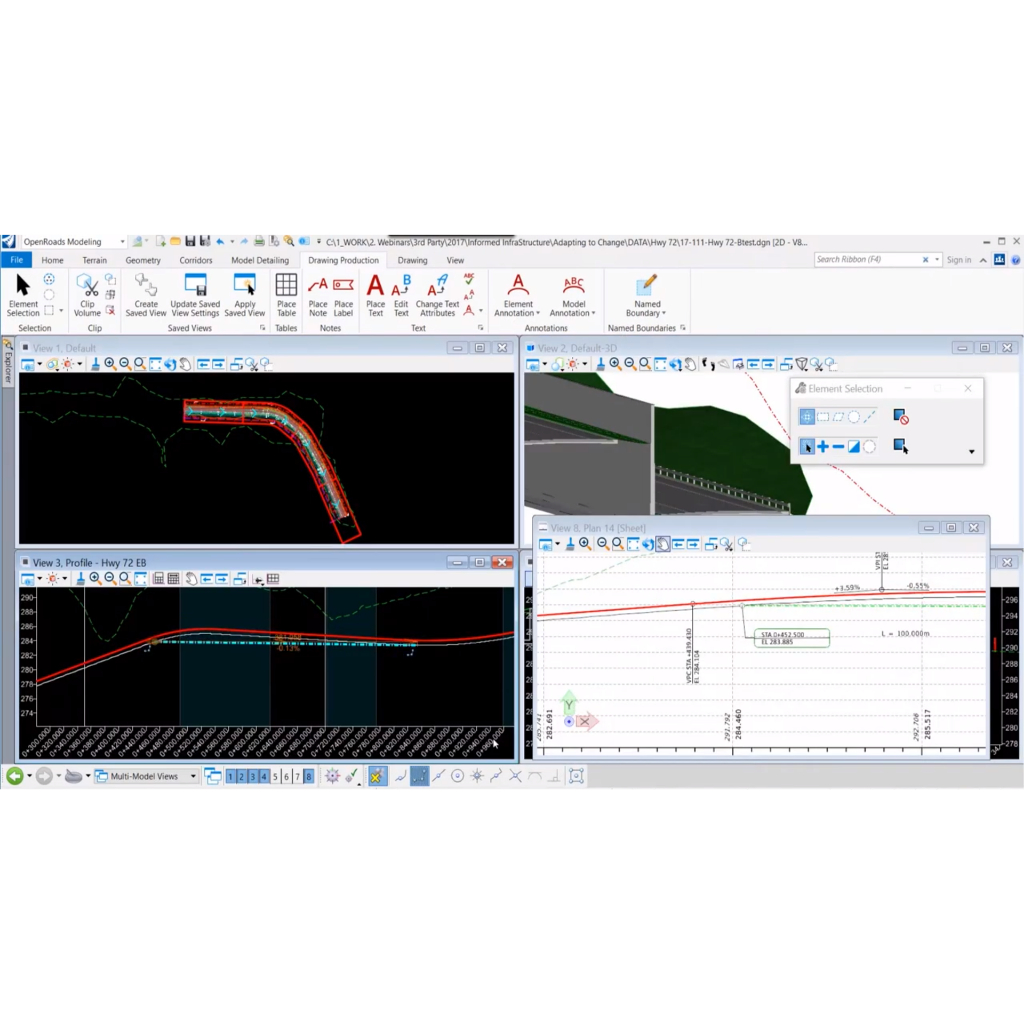
Task: Click the Apply Saved View icon
Action: click(244, 294)
